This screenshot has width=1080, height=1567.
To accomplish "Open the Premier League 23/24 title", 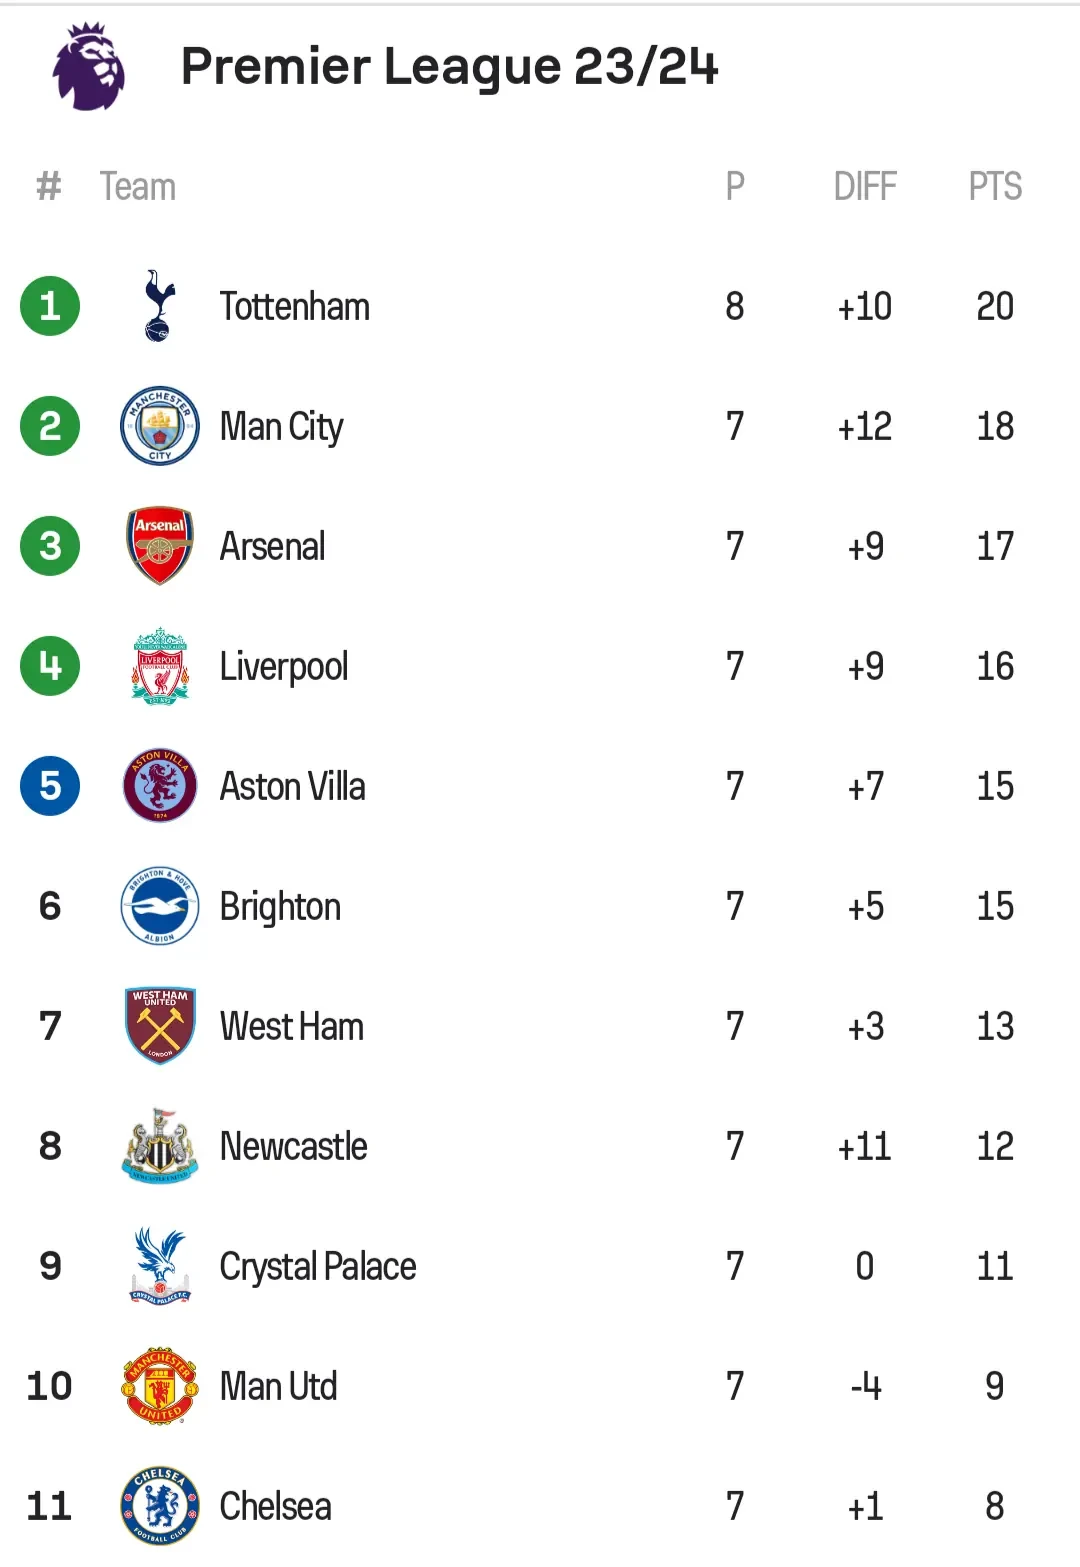I will coord(450,67).
